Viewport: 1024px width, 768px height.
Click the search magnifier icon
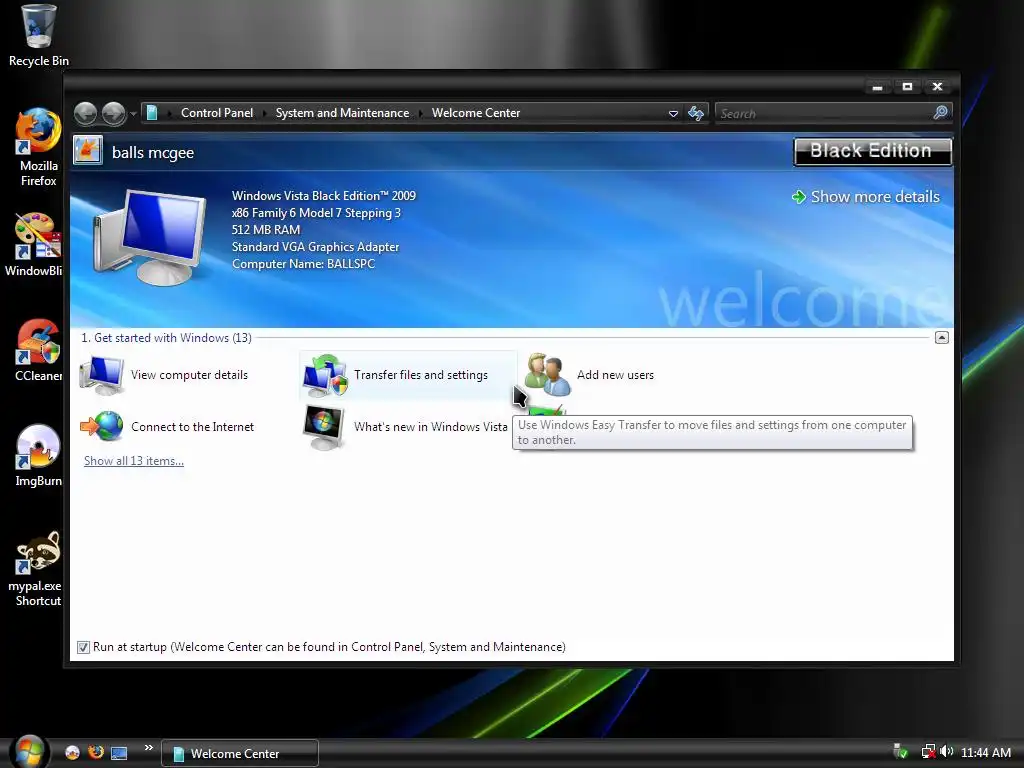(940, 113)
